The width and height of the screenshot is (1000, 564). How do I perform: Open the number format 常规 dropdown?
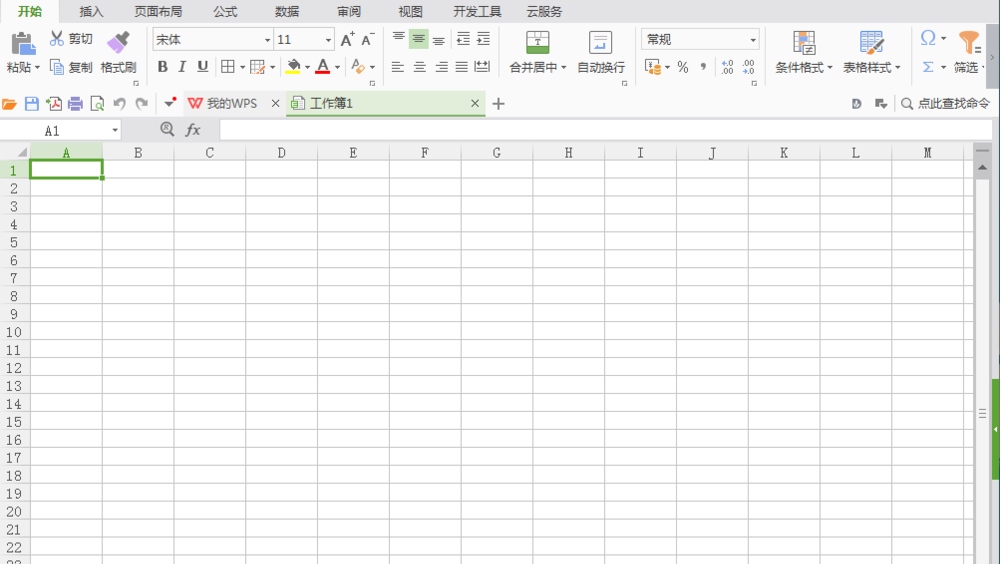pyautogui.click(x=753, y=40)
